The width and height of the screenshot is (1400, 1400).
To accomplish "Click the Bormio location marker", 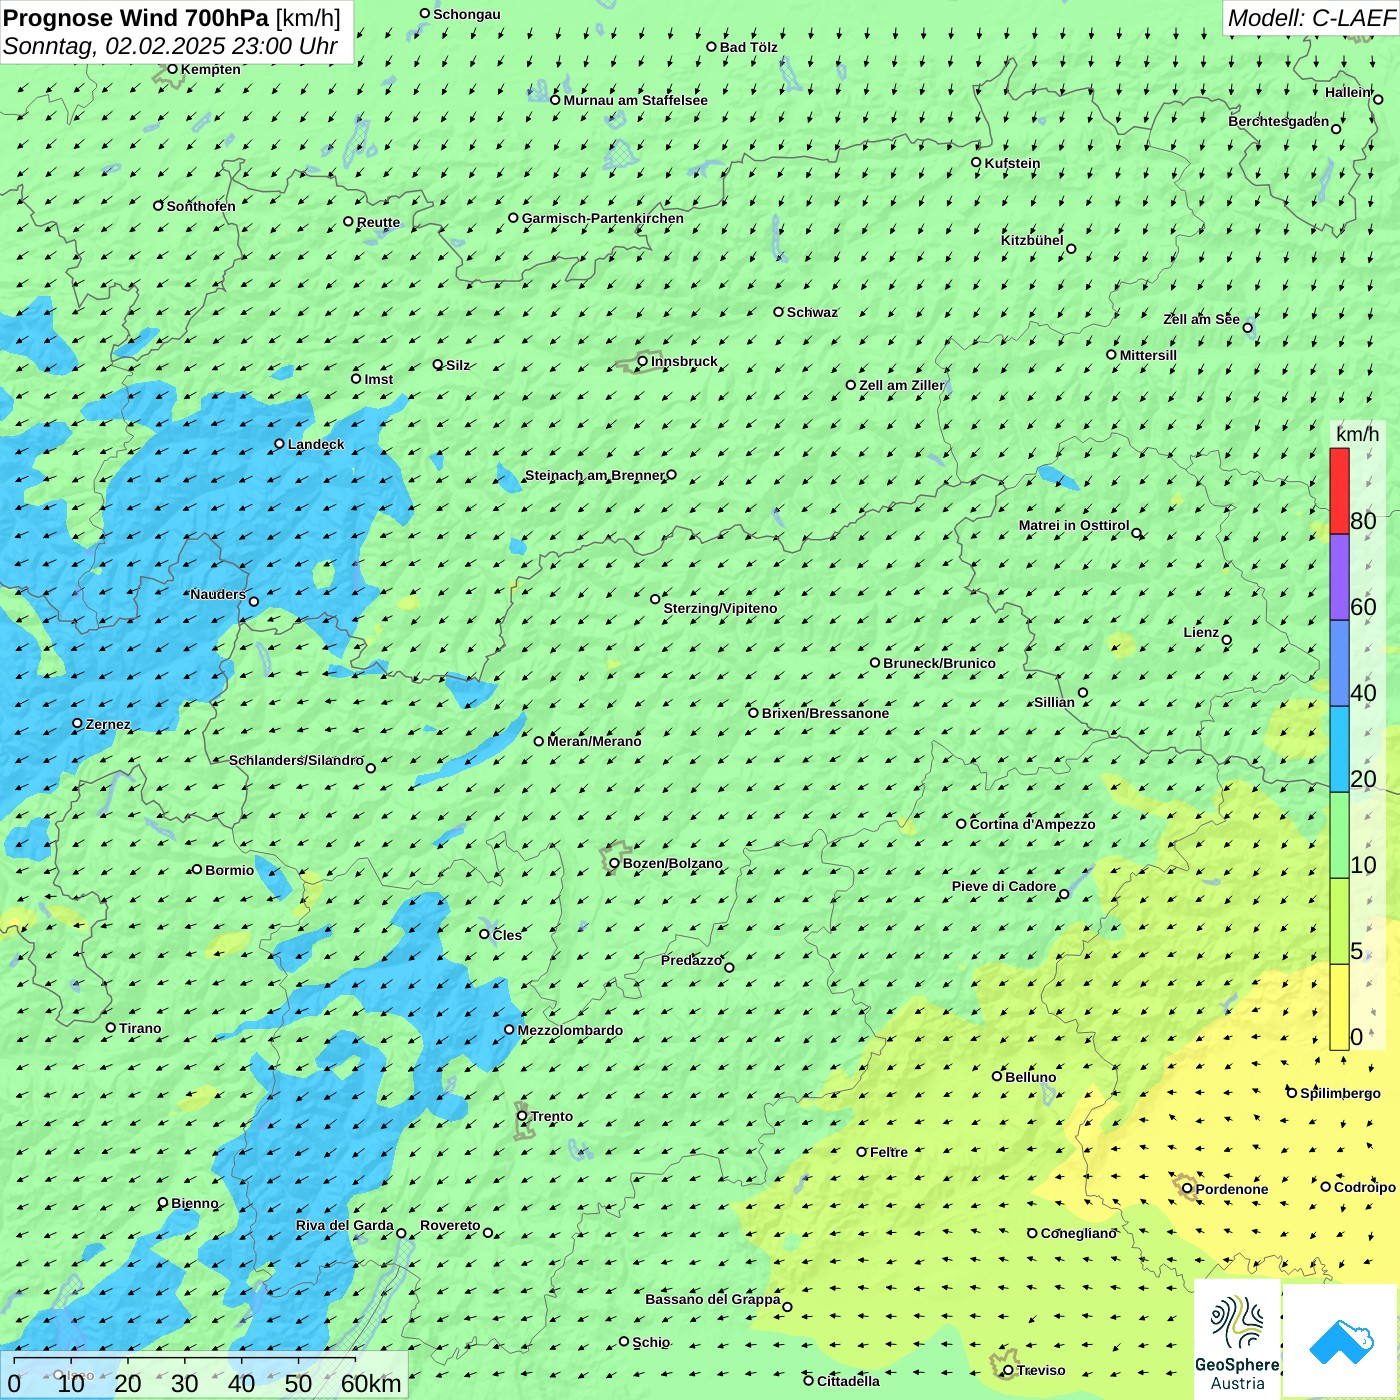I will coord(197,869).
